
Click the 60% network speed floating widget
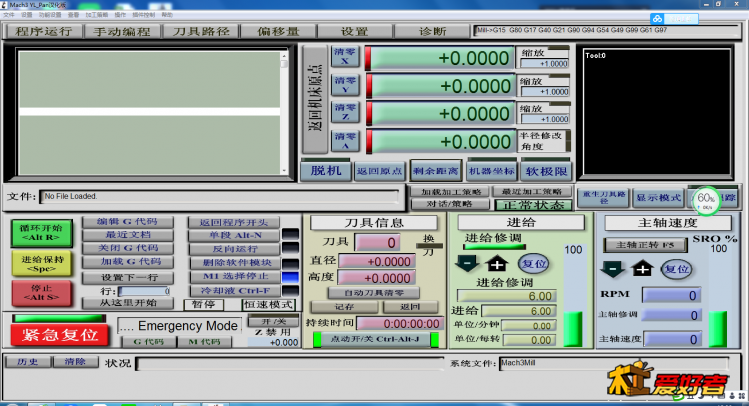coord(706,200)
